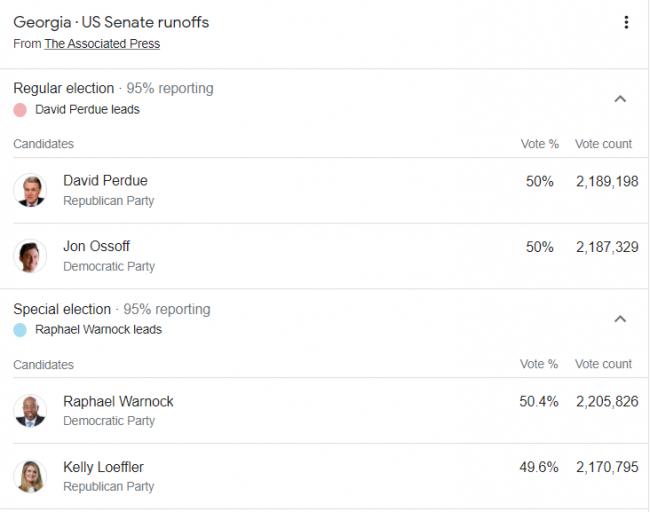Select the Jon Ossoff candidate name
The image size is (650, 512).
[96, 247]
